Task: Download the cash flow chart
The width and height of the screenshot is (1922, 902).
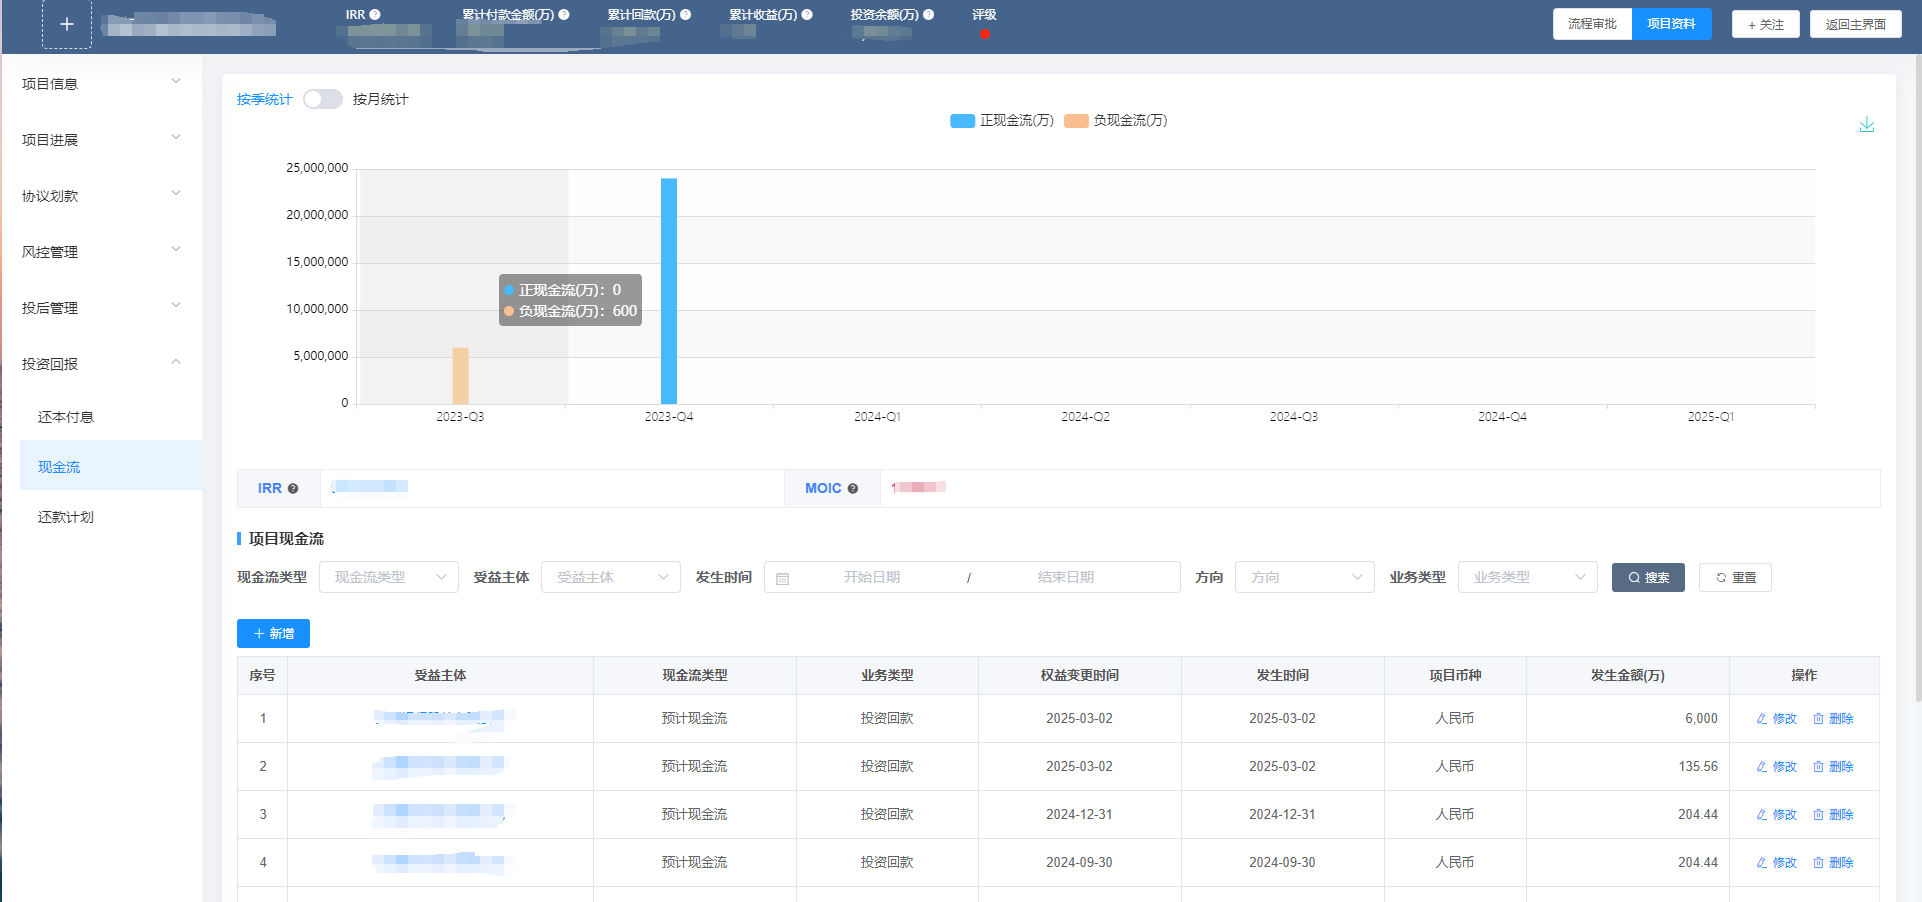Action: (1866, 125)
